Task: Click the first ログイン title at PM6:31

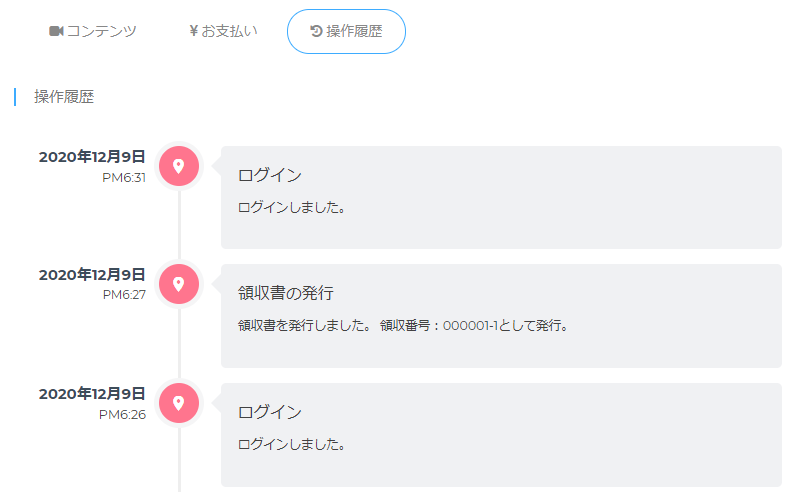Action: tap(270, 175)
